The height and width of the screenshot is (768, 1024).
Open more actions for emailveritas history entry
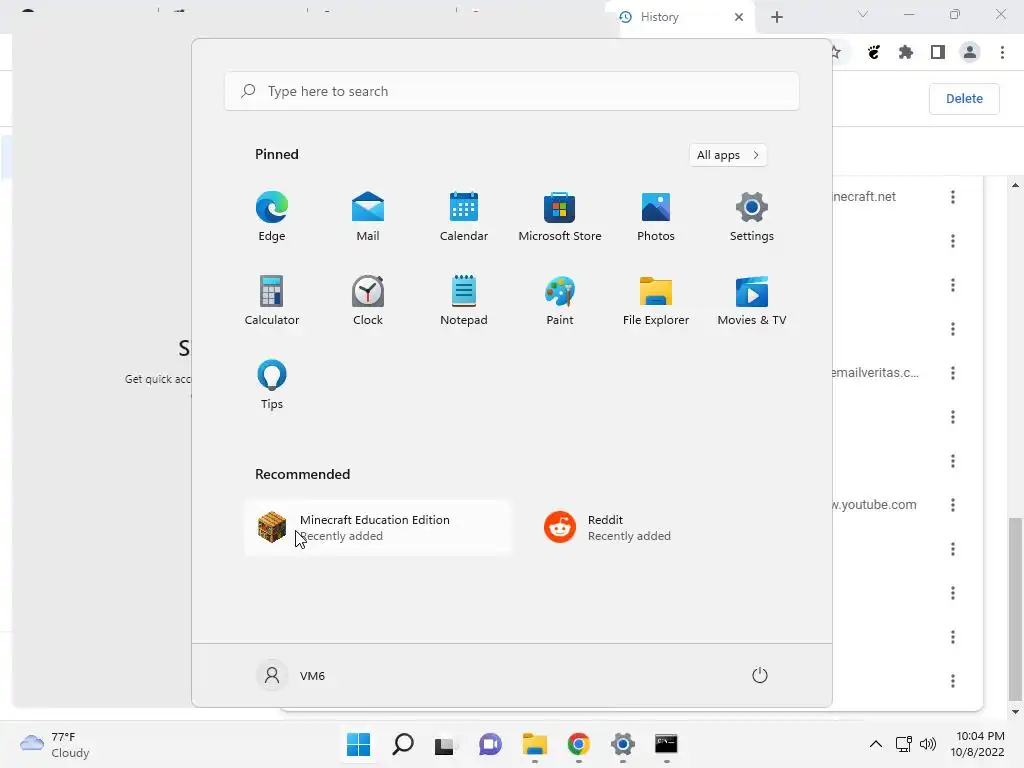tap(953, 373)
